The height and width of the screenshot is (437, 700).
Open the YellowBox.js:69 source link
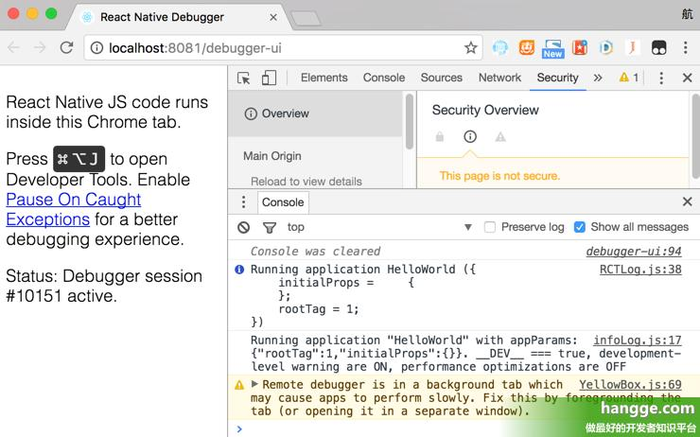(x=630, y=384)
